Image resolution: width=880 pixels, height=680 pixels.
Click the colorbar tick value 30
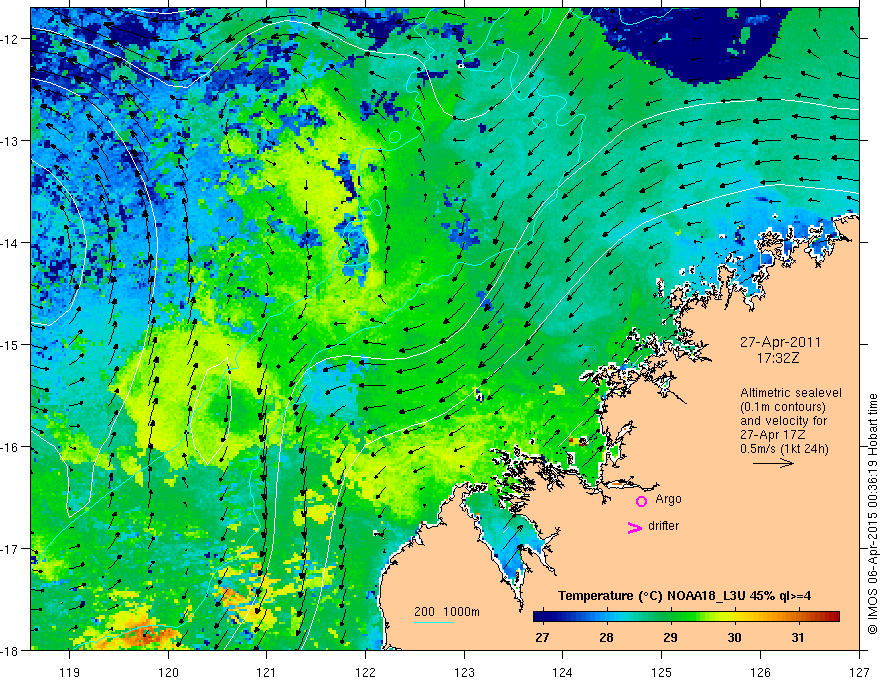tap(734, 638)
